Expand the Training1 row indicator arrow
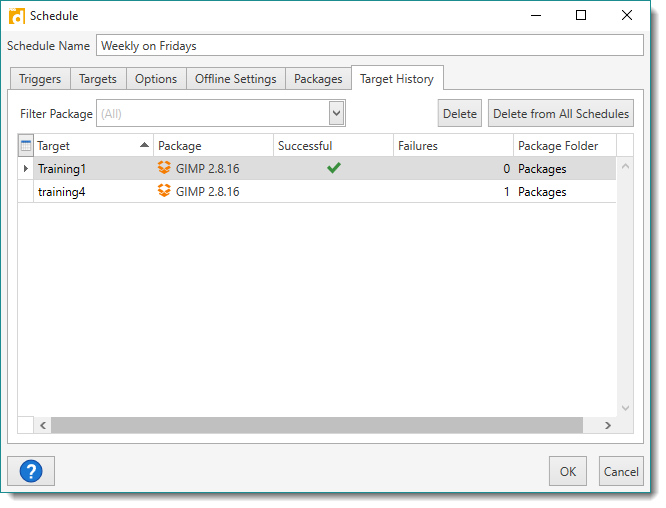Viewport: 666px width, 508px height. tap(26, 169)
